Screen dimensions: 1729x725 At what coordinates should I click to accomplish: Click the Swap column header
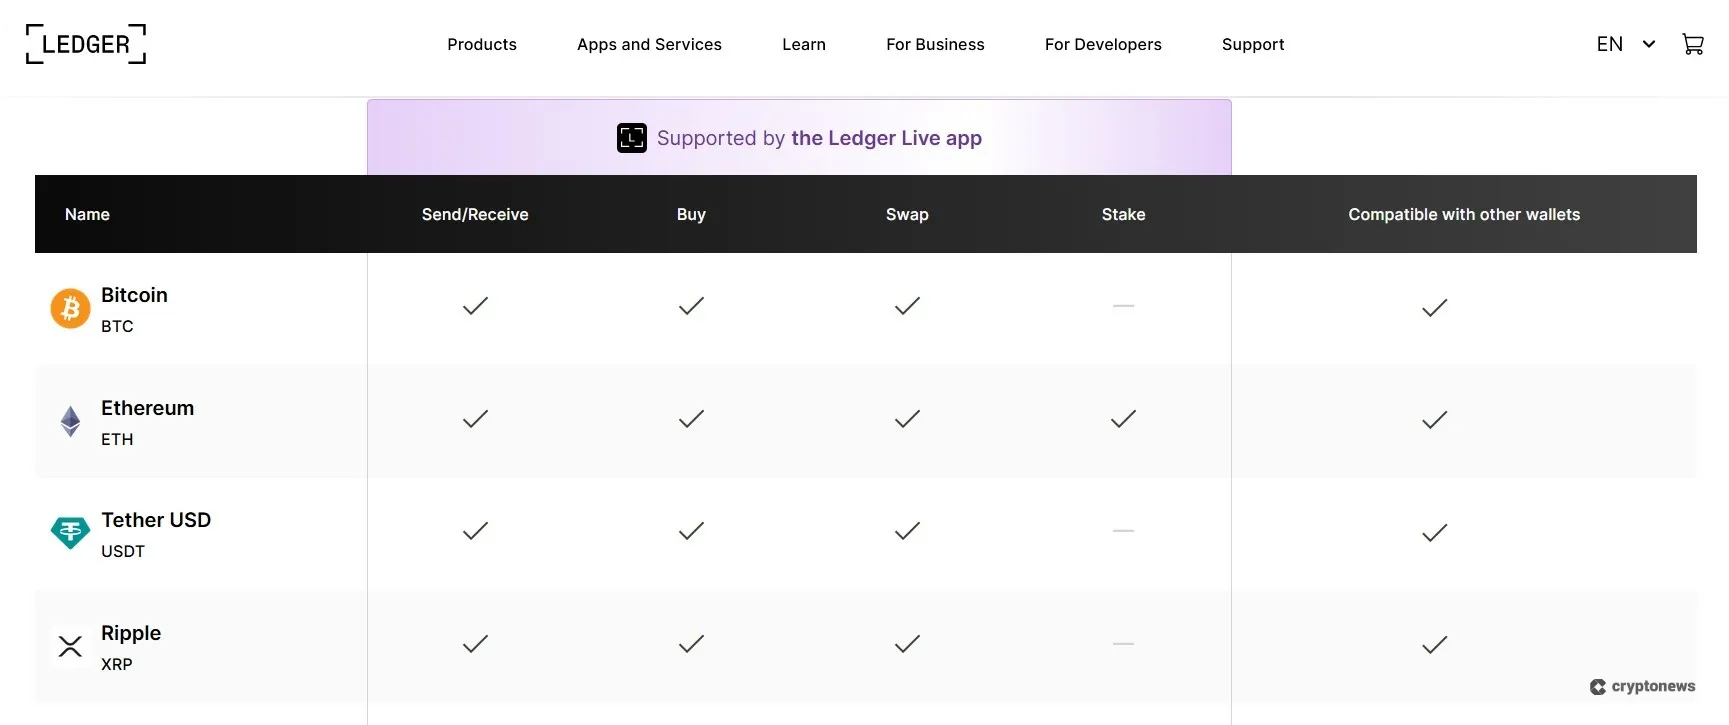[907, 214]
